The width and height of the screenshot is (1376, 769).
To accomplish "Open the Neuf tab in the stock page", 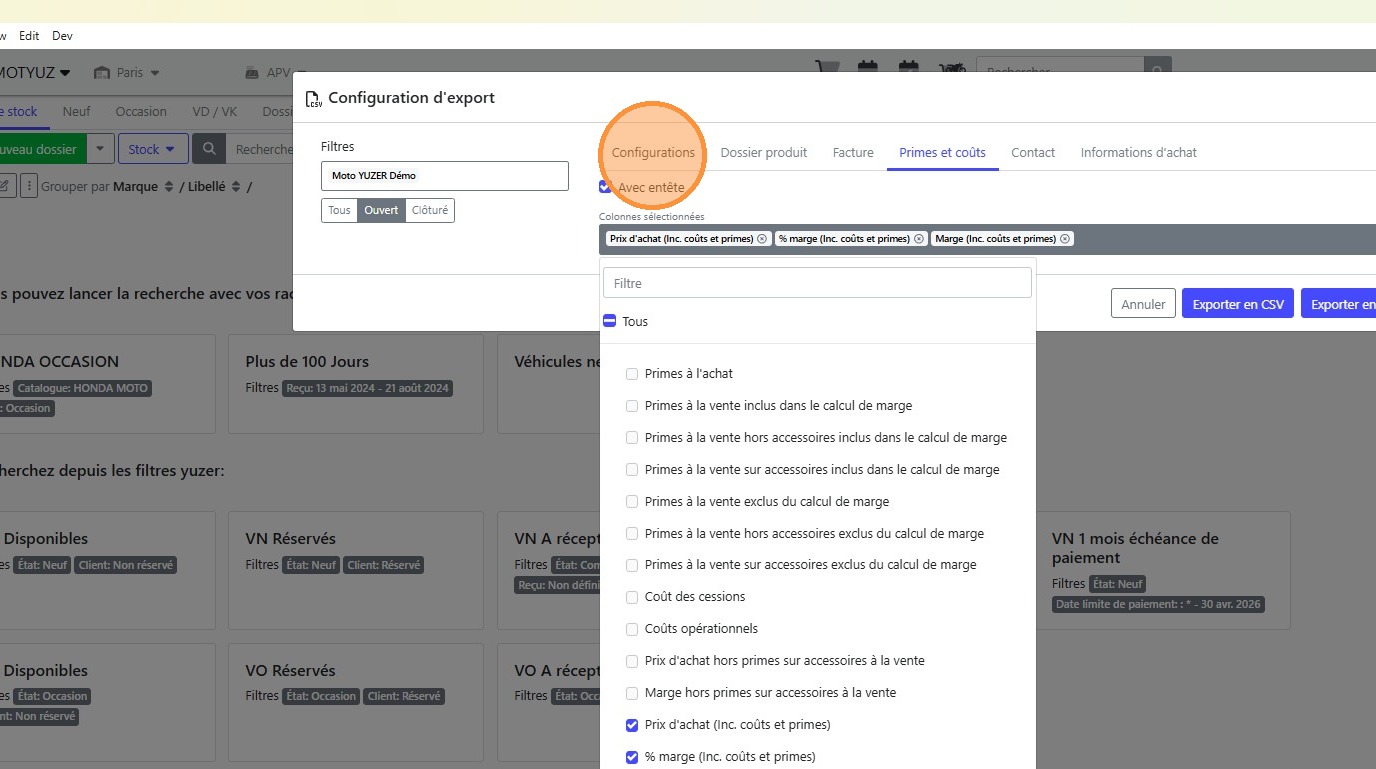I will click(x=76, y=112).
